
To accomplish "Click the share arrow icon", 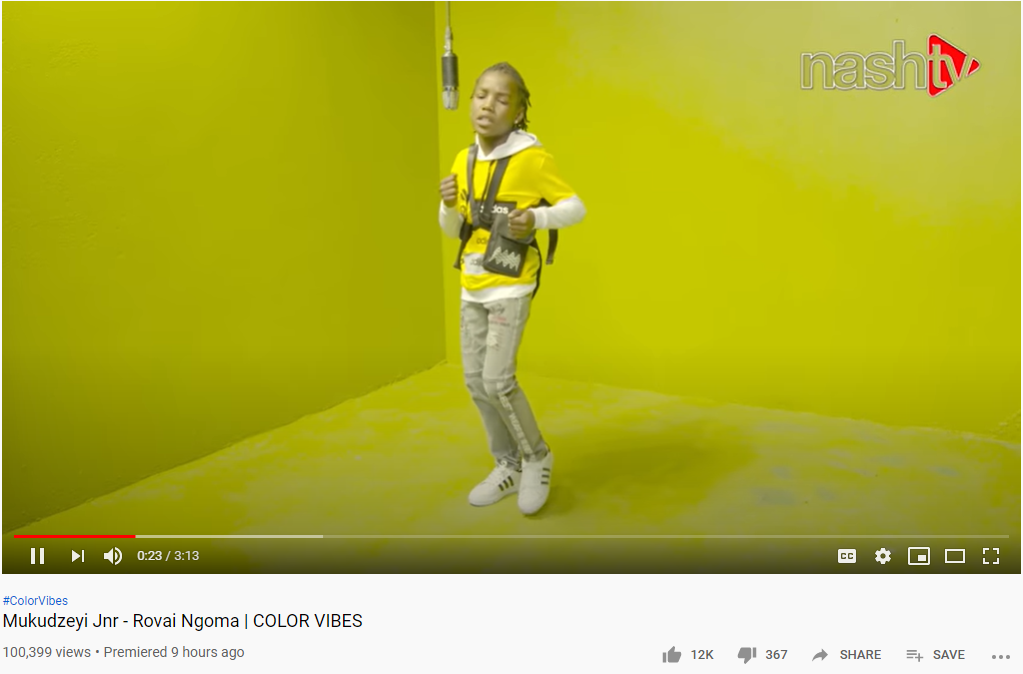I will tap(820, 654).
